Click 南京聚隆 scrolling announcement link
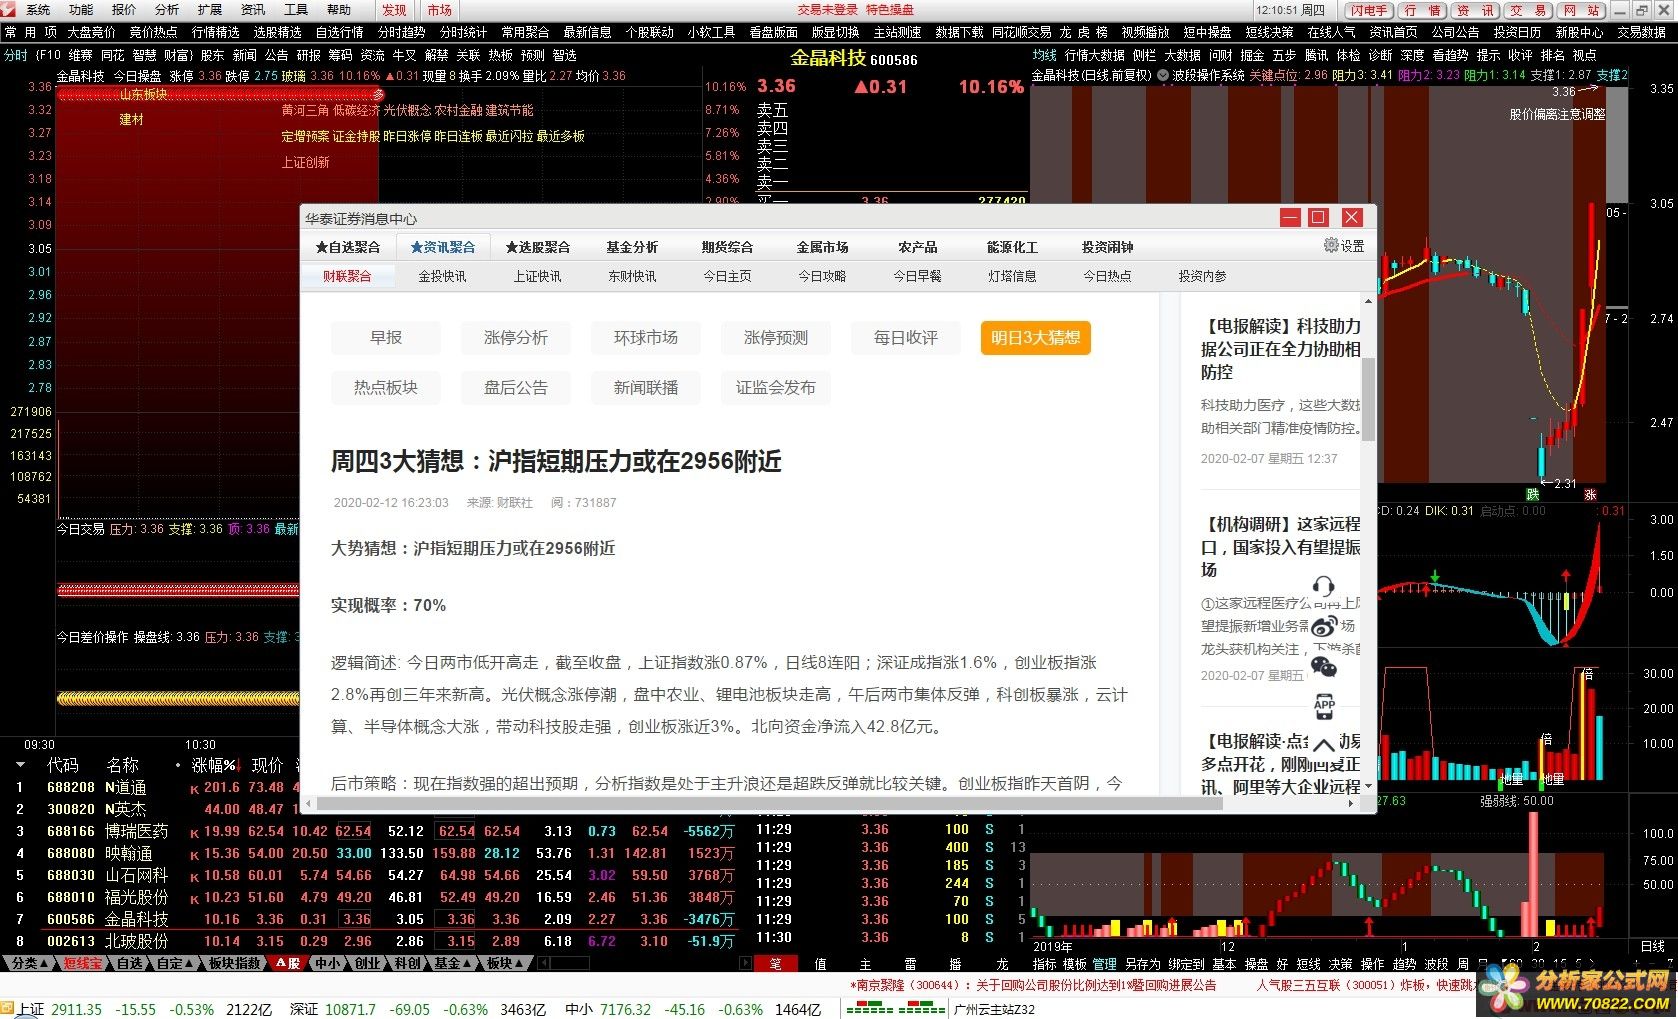1678x1019 pixels. 1033,985
